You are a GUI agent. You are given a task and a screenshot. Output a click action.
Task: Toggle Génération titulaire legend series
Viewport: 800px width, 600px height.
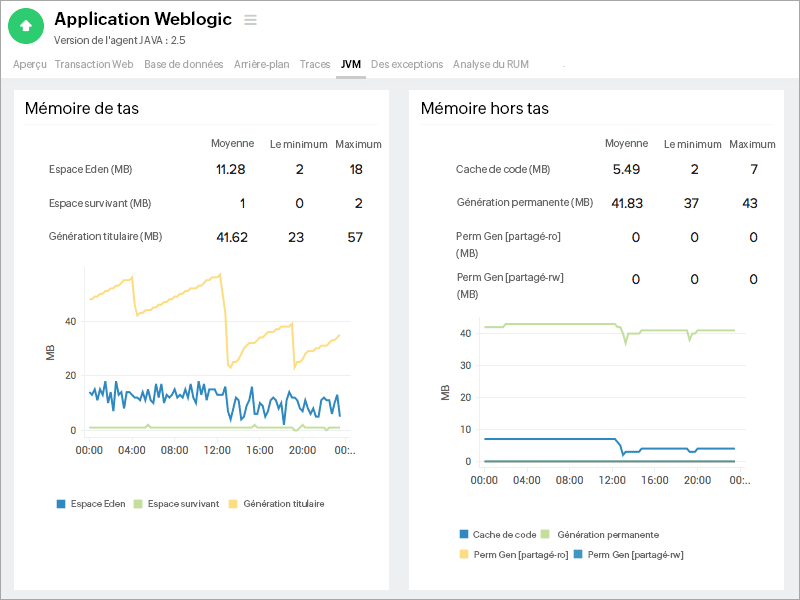tap(276, 504)
